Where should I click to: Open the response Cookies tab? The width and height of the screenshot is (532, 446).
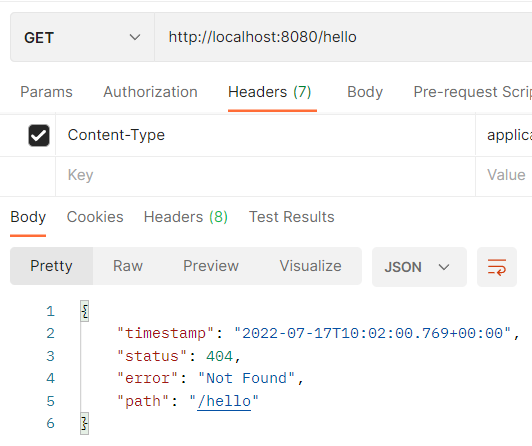tap(95, 217)
